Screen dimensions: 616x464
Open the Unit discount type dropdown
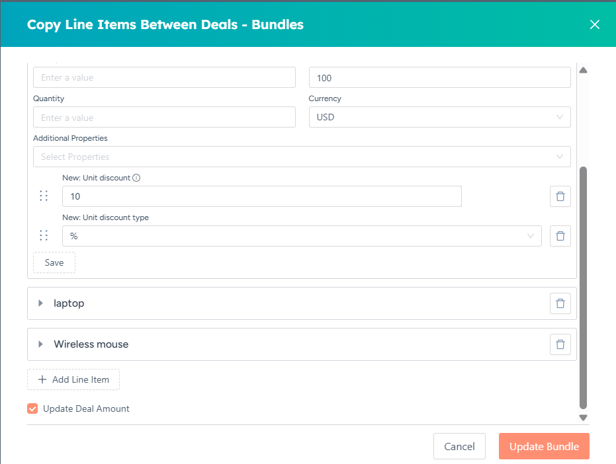click(x=302, y=236)
